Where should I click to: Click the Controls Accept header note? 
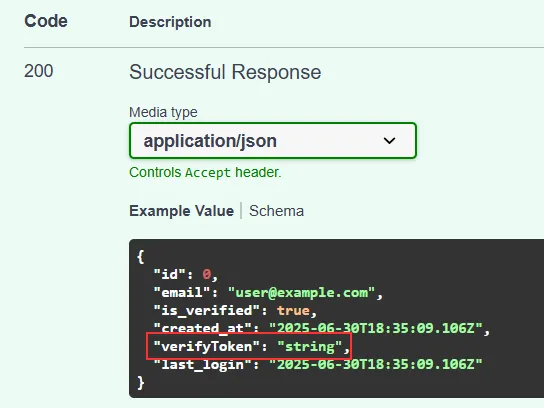coord(205,172)
